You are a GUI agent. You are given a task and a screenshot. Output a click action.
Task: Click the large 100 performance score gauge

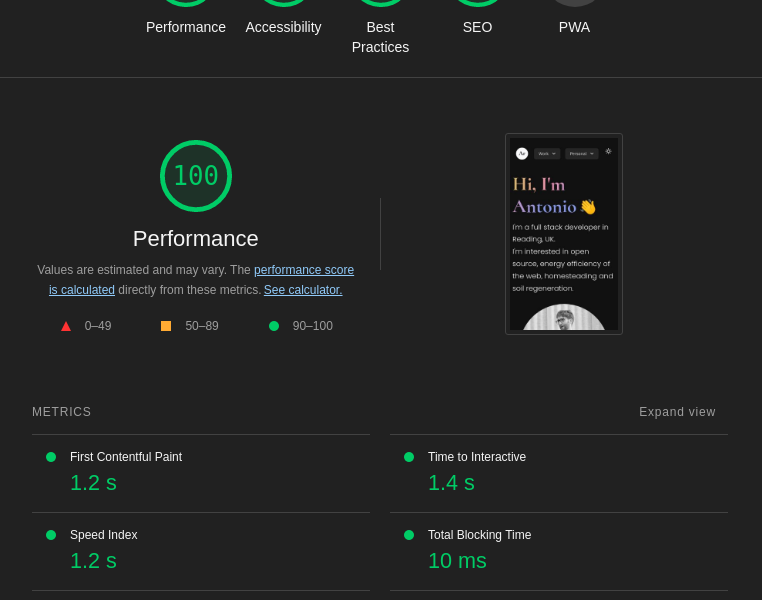[x=196, y=176]
